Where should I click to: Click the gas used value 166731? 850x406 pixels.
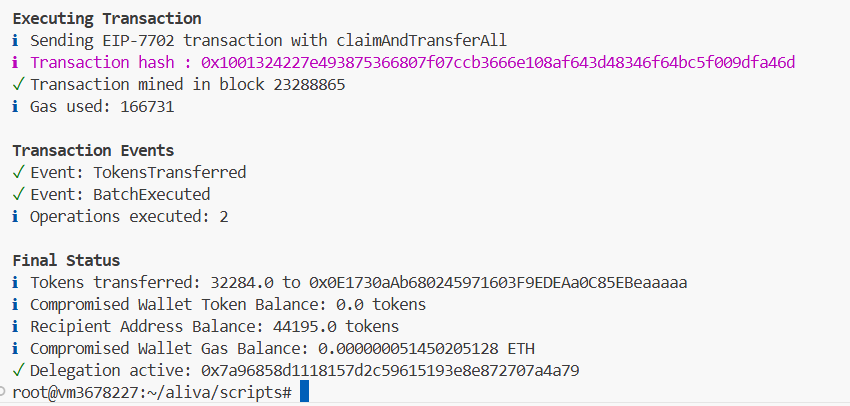(x=147, y=107)
